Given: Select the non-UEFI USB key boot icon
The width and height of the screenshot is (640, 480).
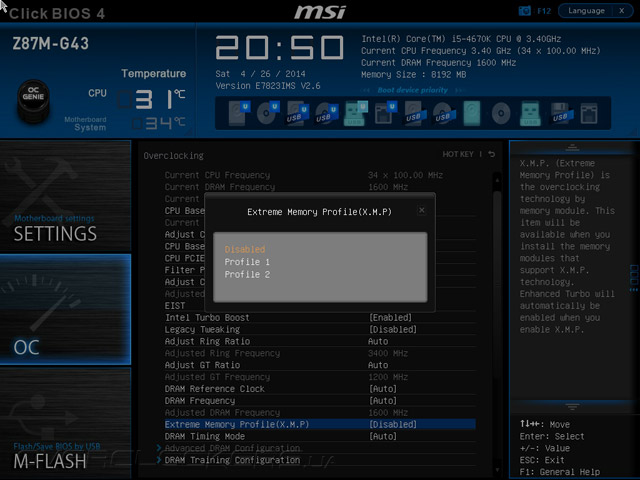Looking at the screenshot, I should (x=530, y=113).
